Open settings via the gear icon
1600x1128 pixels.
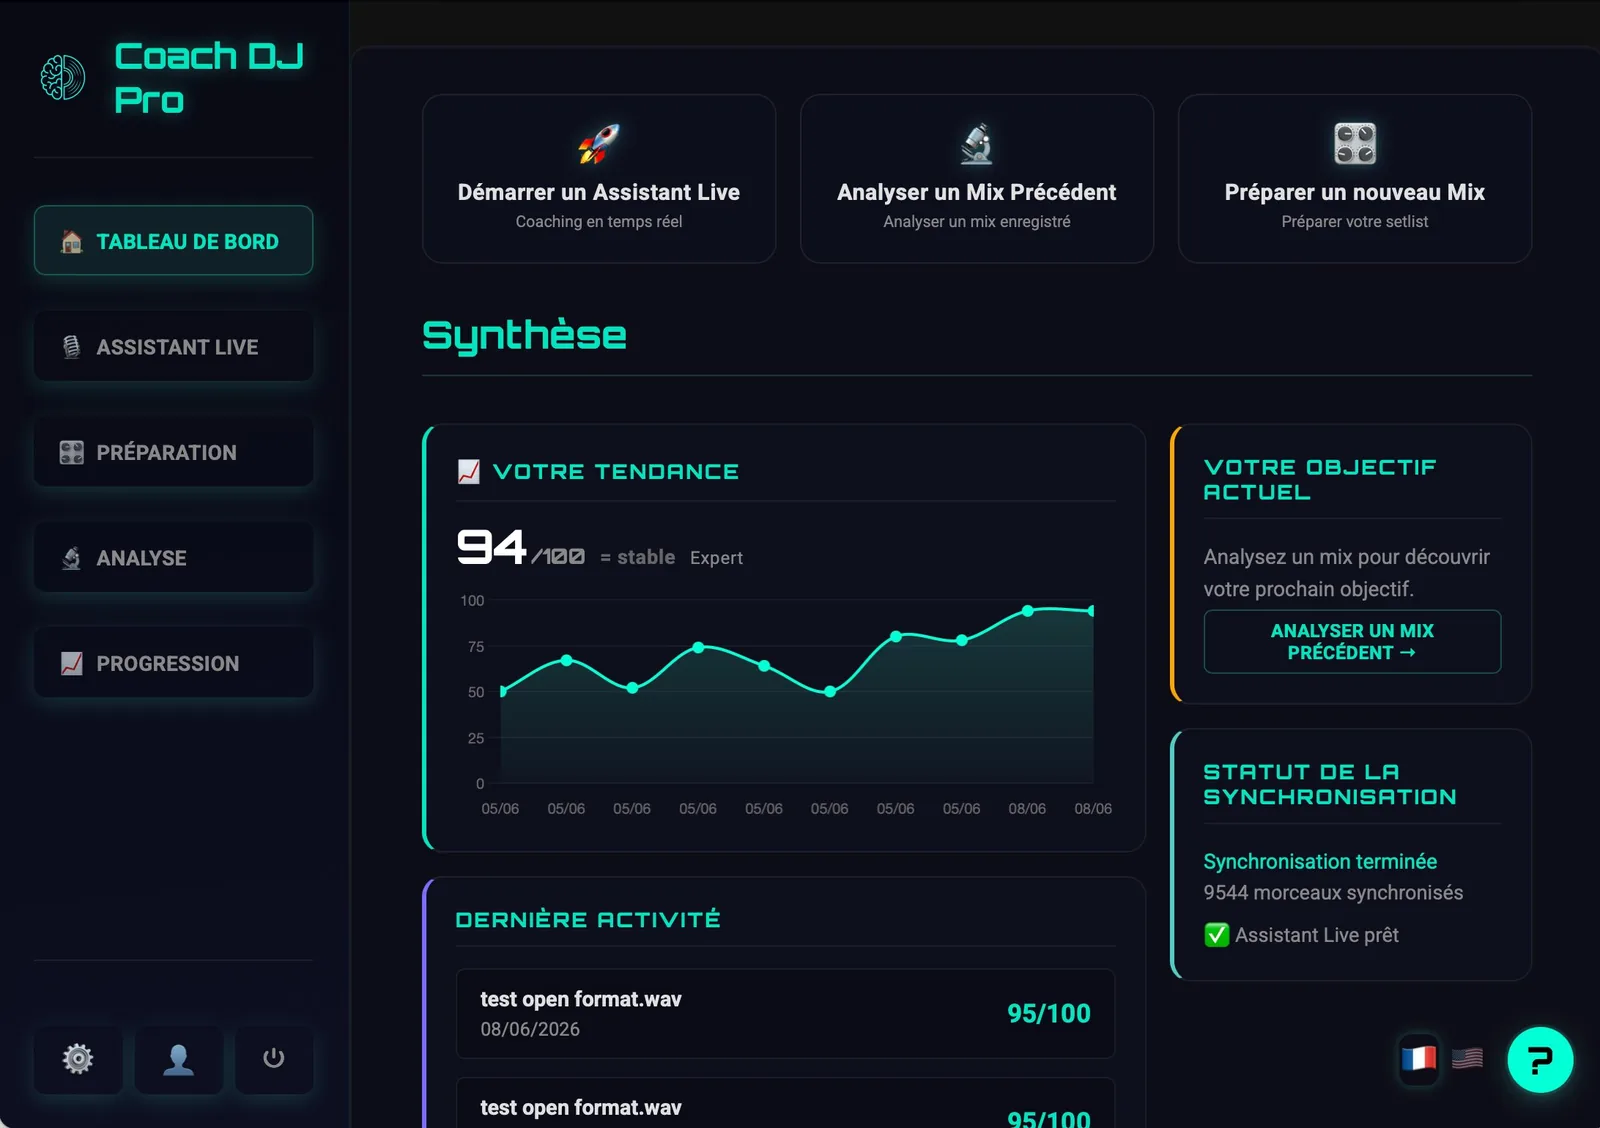pos(78,1059)
